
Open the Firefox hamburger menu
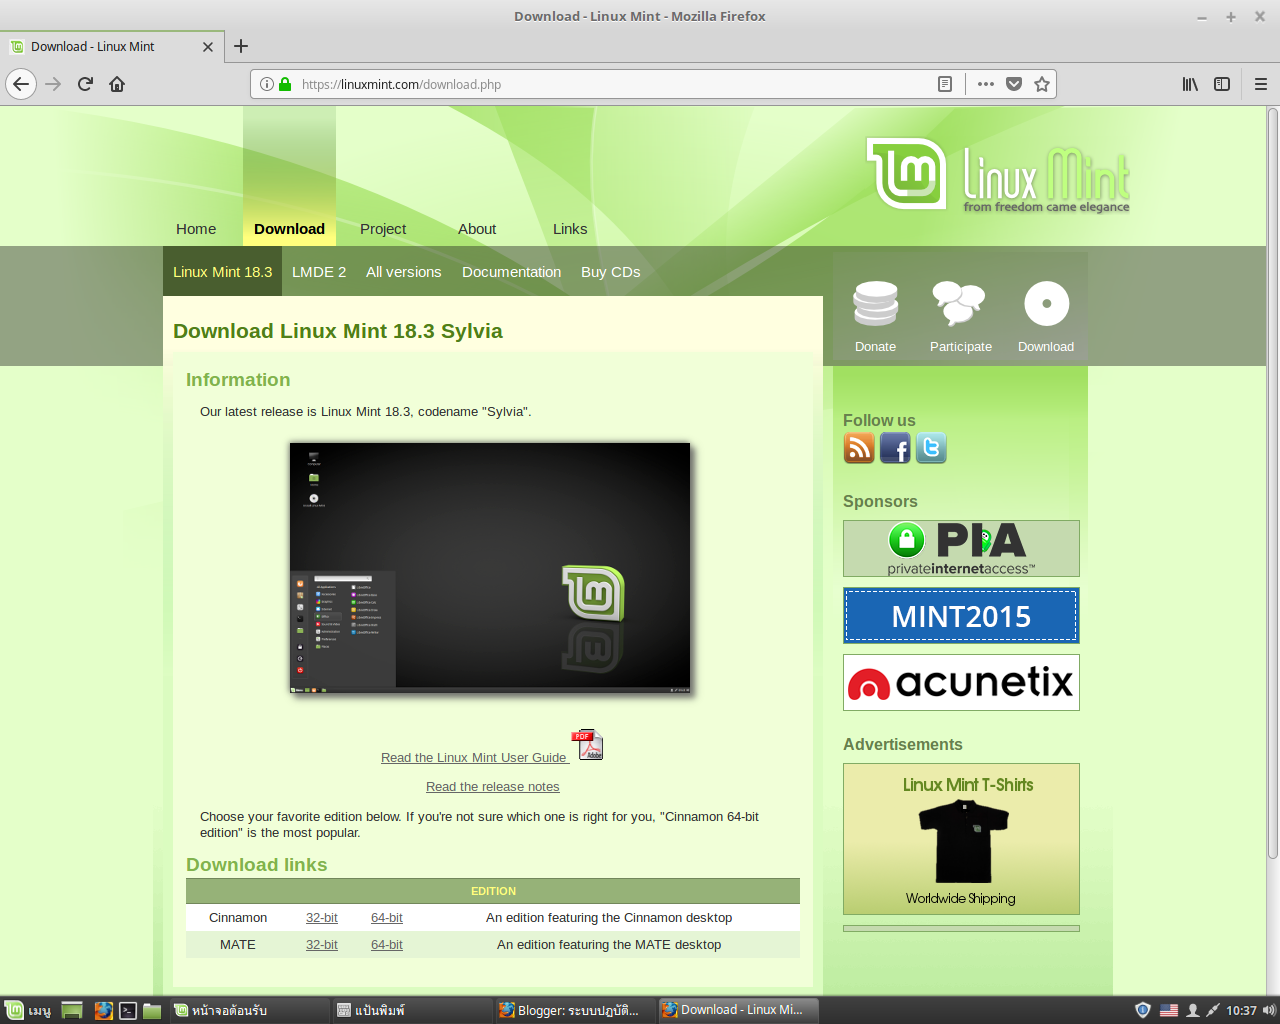[x=1261, y=84]
